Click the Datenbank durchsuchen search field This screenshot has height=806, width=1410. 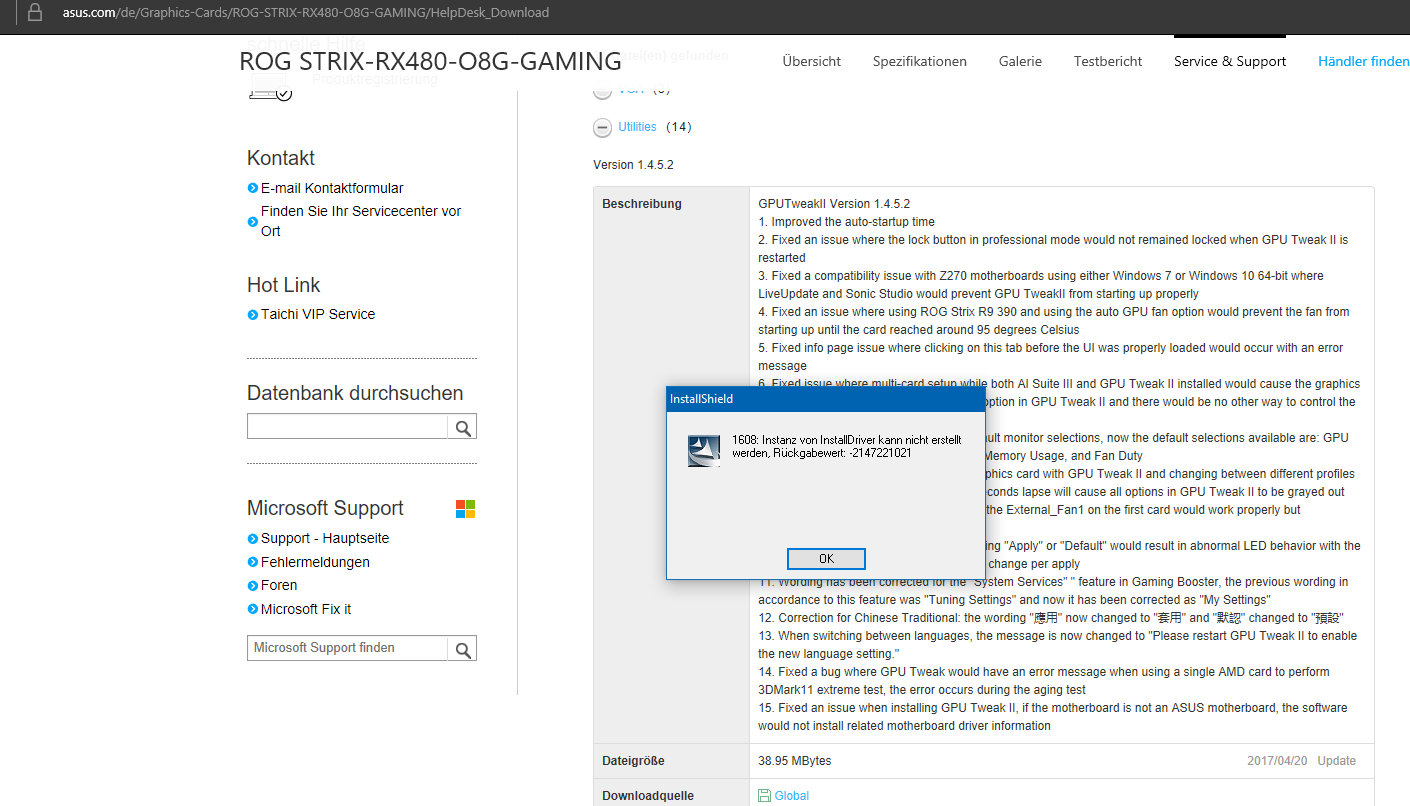[x=347, y=427]
